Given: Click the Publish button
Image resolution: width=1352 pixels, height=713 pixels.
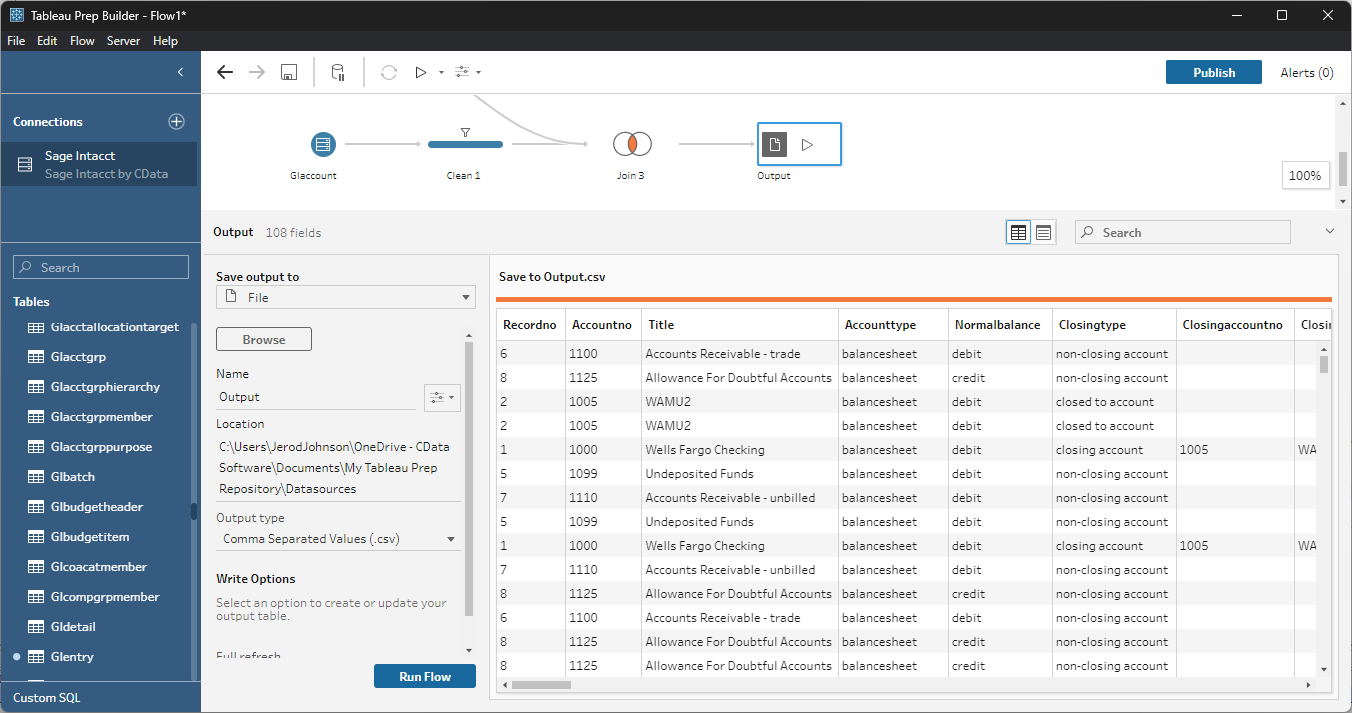Looking at the screenshot, I should tap(1213, 72).
